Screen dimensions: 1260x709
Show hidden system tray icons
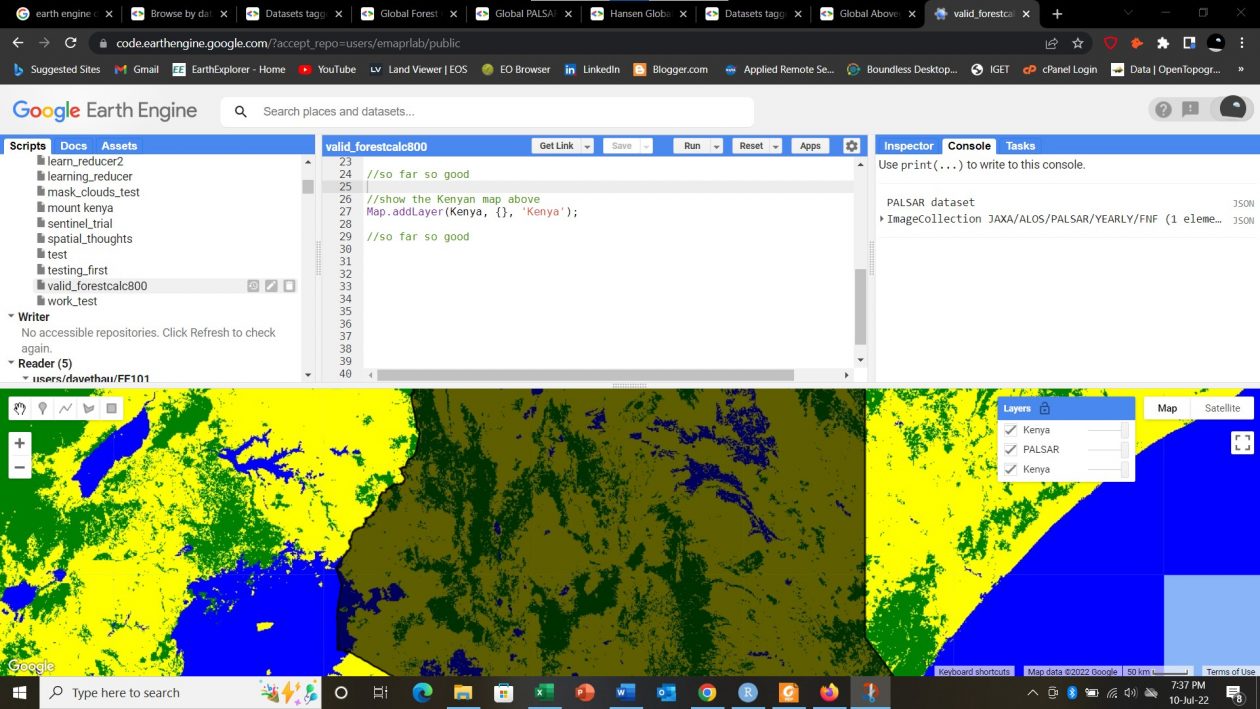click(1033, 692)
